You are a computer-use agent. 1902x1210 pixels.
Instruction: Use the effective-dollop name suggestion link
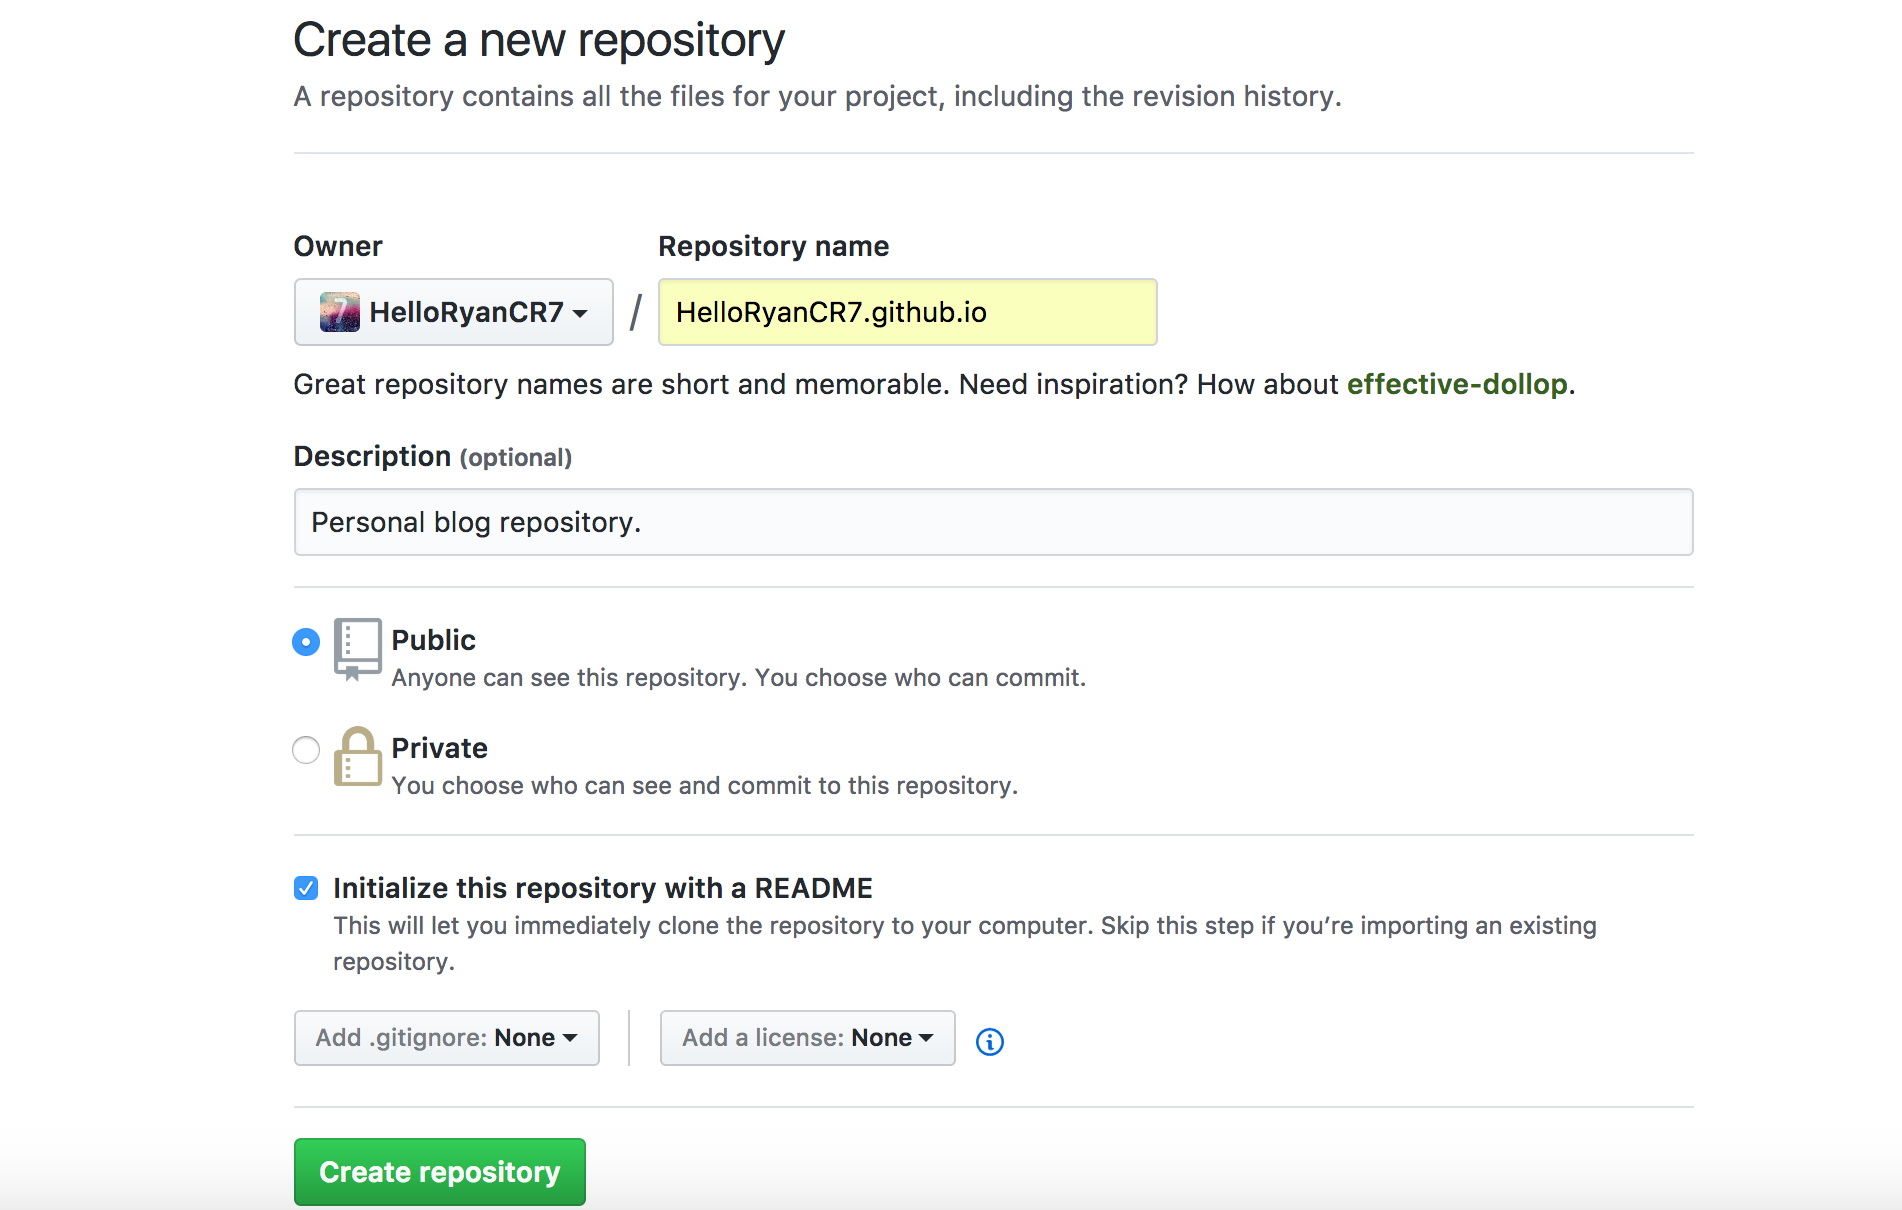[1457, 384]
